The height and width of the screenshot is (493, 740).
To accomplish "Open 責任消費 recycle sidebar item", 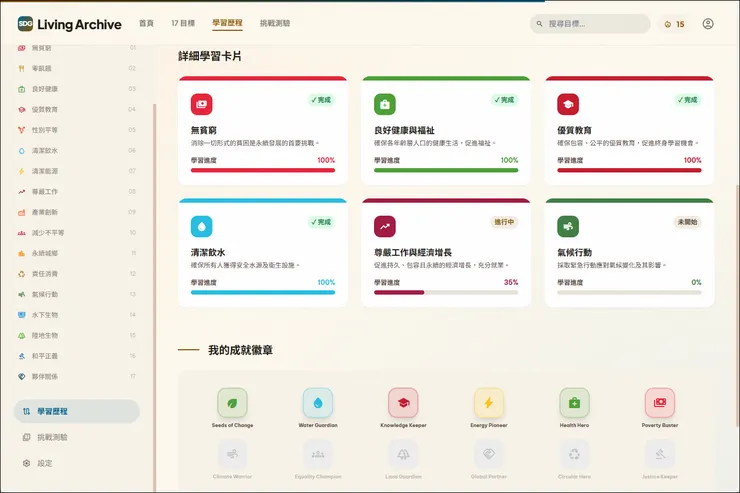I will pyautogui.click(x=76, y=274).
